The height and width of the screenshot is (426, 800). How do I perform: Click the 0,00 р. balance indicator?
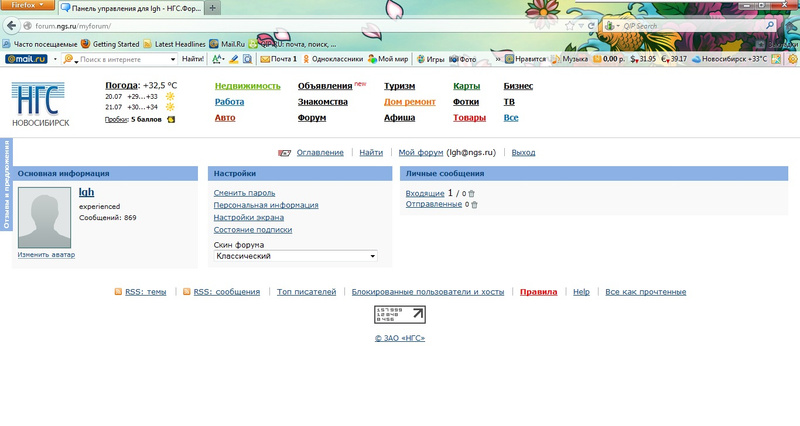[609, 59]
